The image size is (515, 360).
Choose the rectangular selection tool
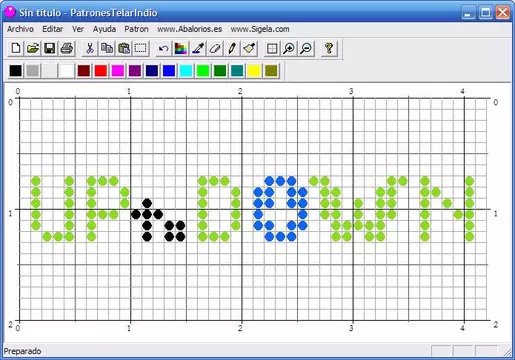pyautogui.click(x=141, y=49)
